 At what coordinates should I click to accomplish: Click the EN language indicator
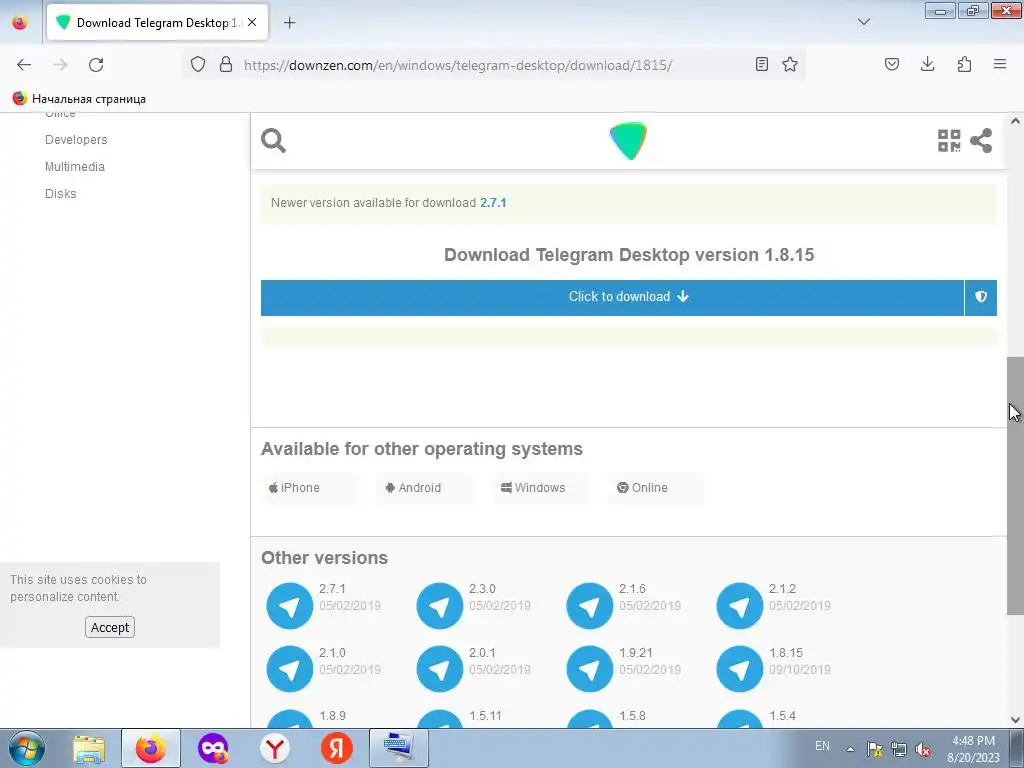[822, 746]
